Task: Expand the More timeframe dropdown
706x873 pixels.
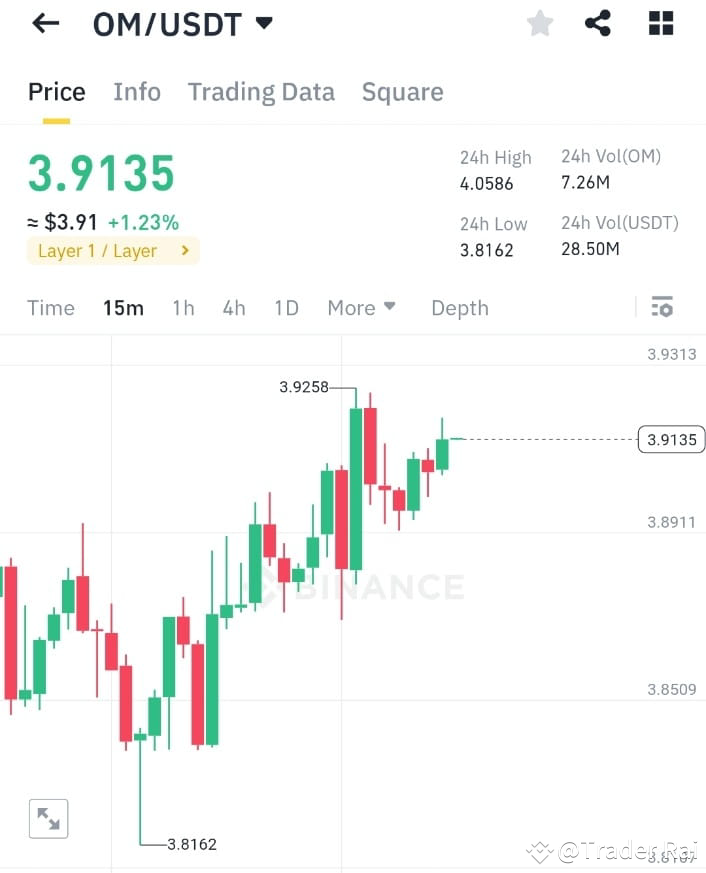Action: pyautogui.click(x=361, y=308)
